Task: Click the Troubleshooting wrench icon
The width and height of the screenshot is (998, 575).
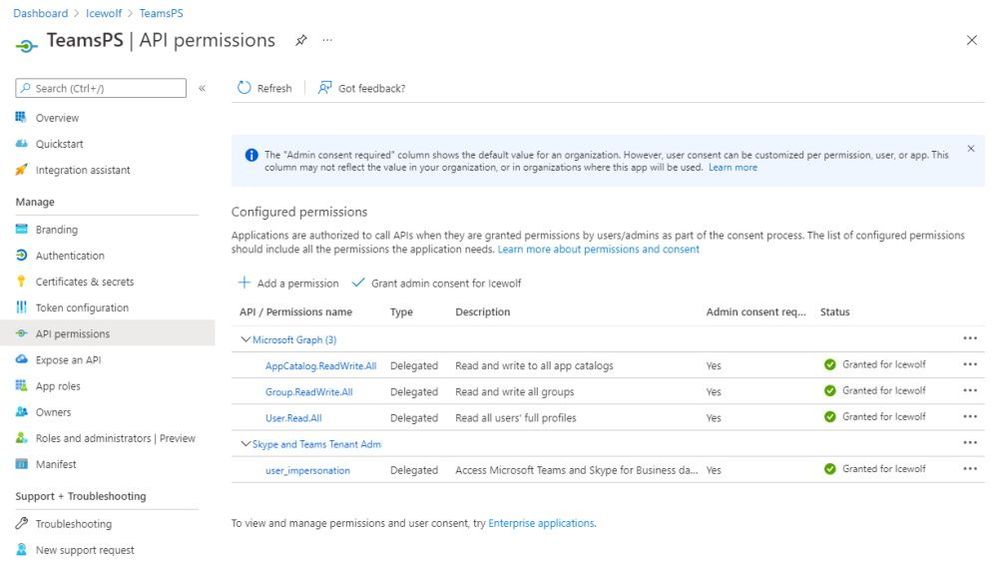Action: [x=21, y=523]
